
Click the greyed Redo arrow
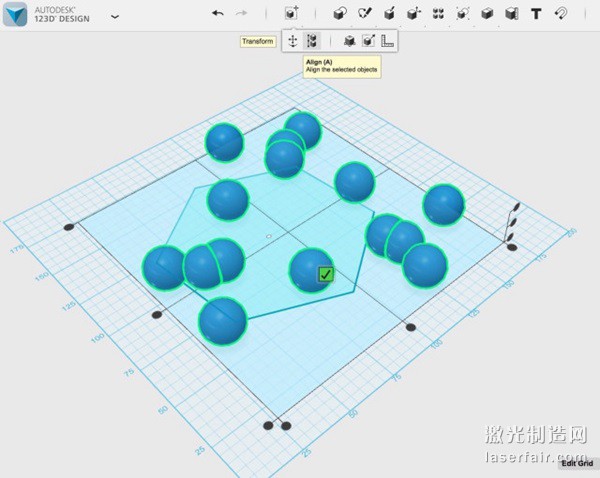pyautogui.click(x=241, y=14)
